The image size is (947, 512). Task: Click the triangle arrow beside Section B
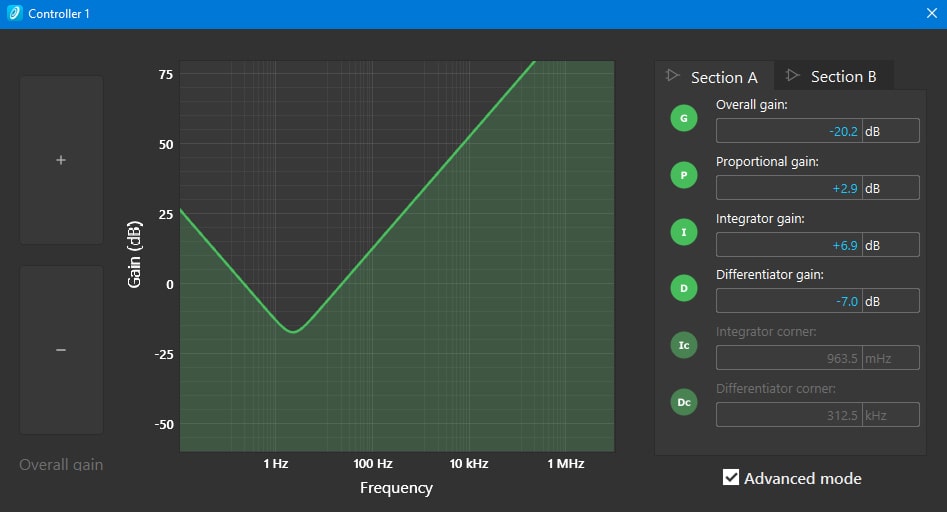click(792, 75)
